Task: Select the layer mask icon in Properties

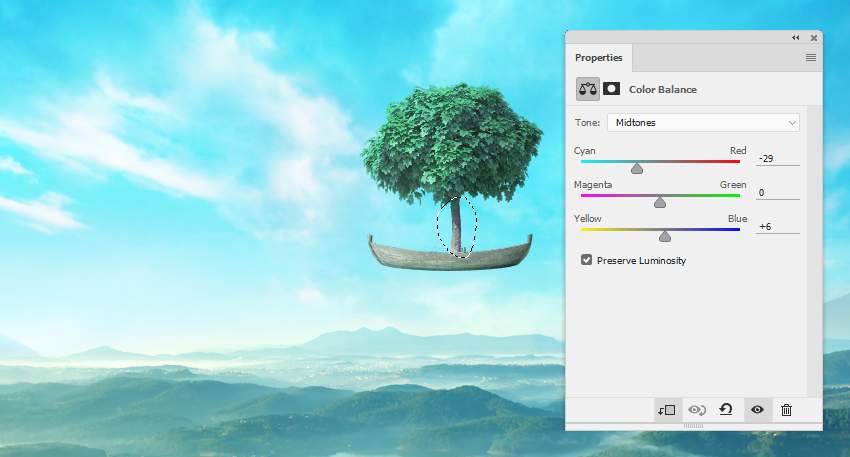Action: click(x=611, y=88)
